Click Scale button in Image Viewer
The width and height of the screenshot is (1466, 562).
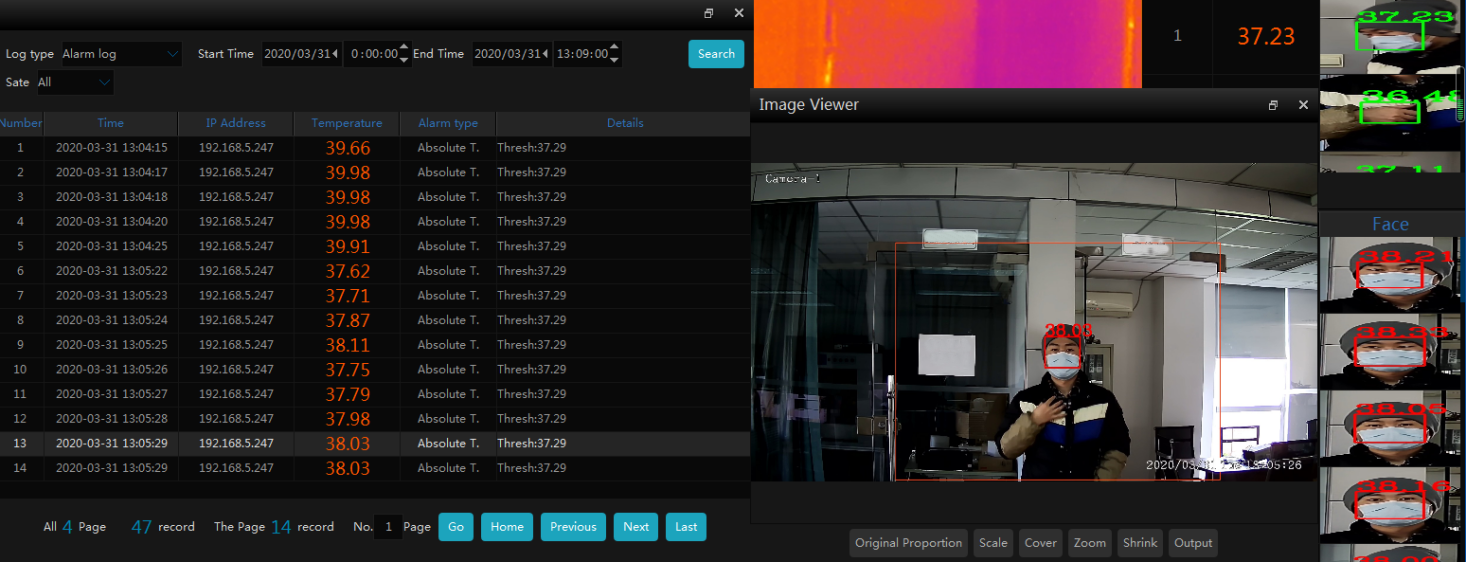993,543
